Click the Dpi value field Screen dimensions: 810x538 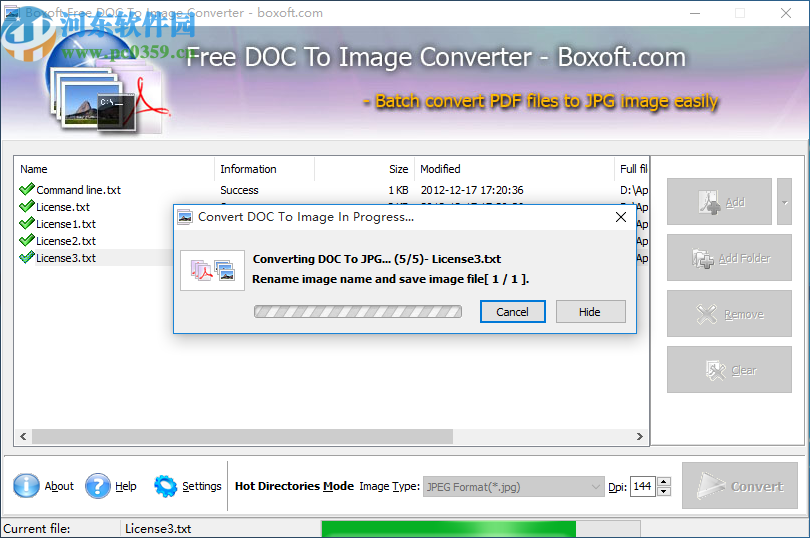(x=643, y=486)
